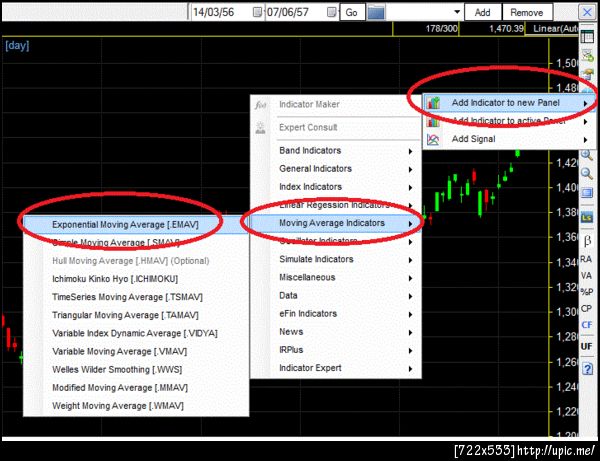This screenshot has width=600, height=461.
Task: Click the Ls sidebar icon
Action: coord(587,217)
